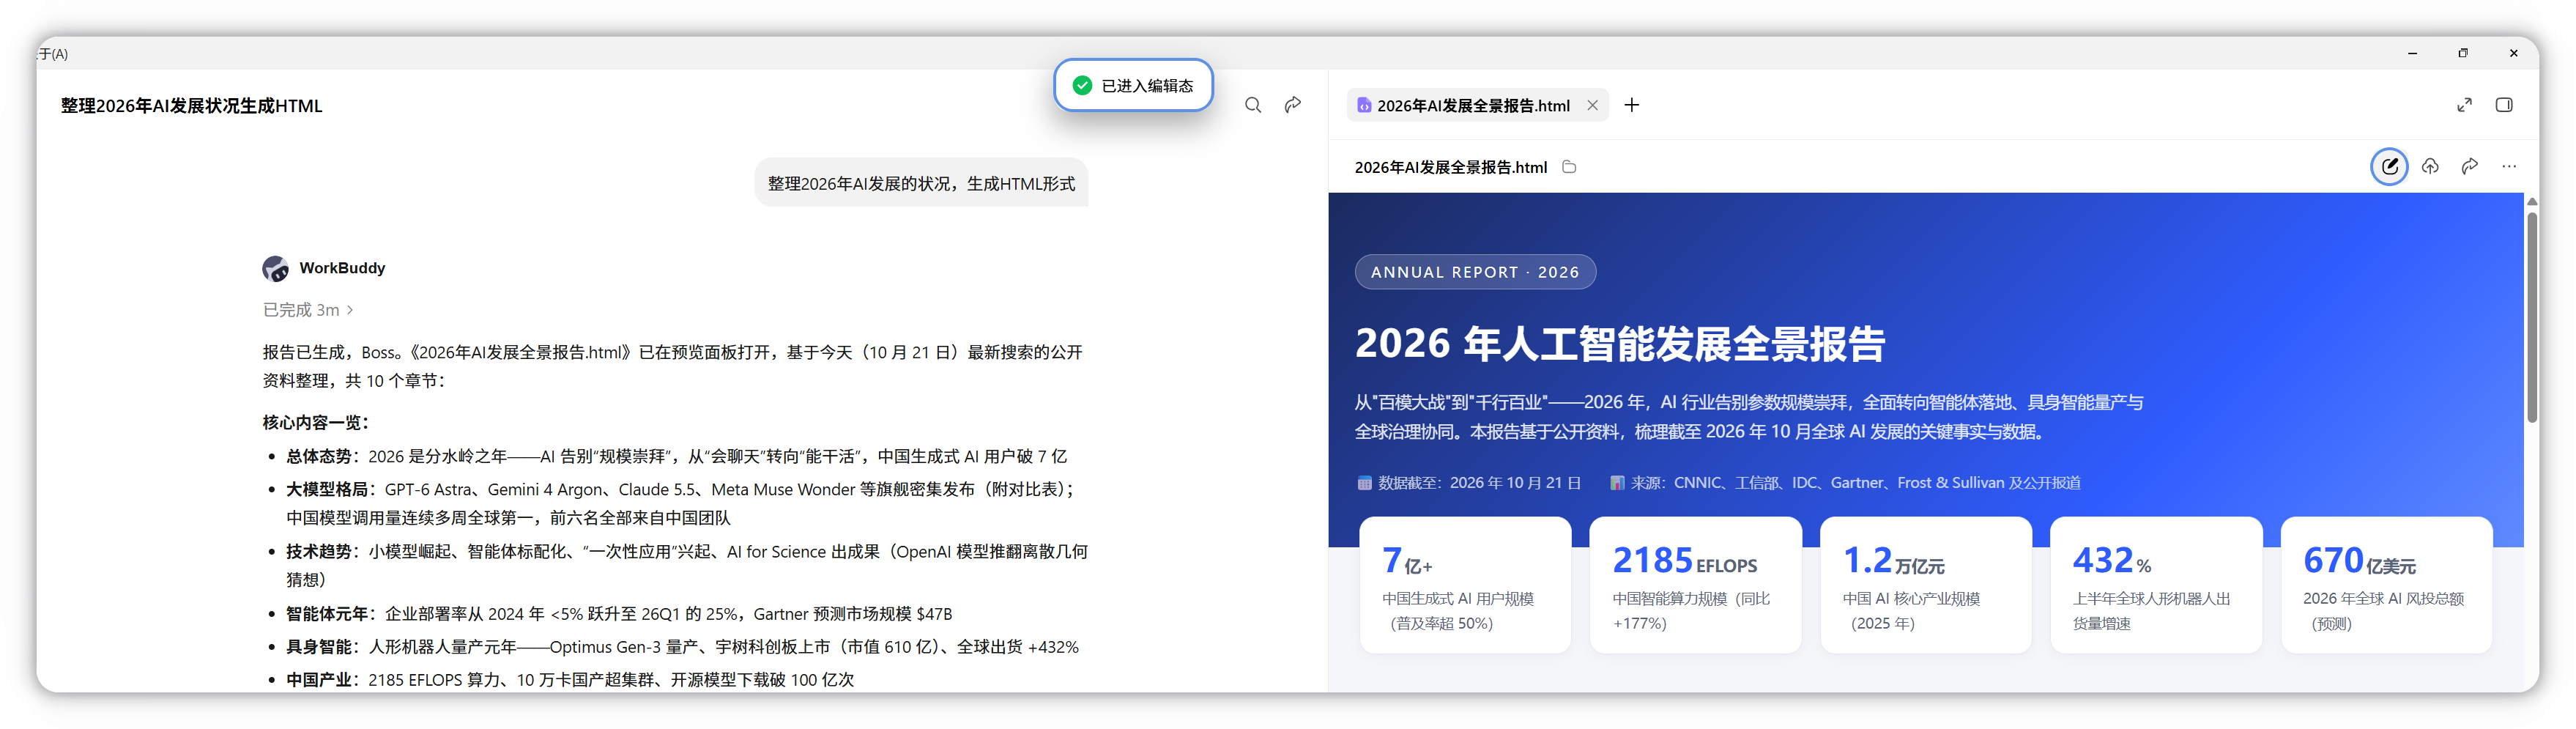
Task: Click the report intro paragraph in the banner
Action: pos(1749,416)
